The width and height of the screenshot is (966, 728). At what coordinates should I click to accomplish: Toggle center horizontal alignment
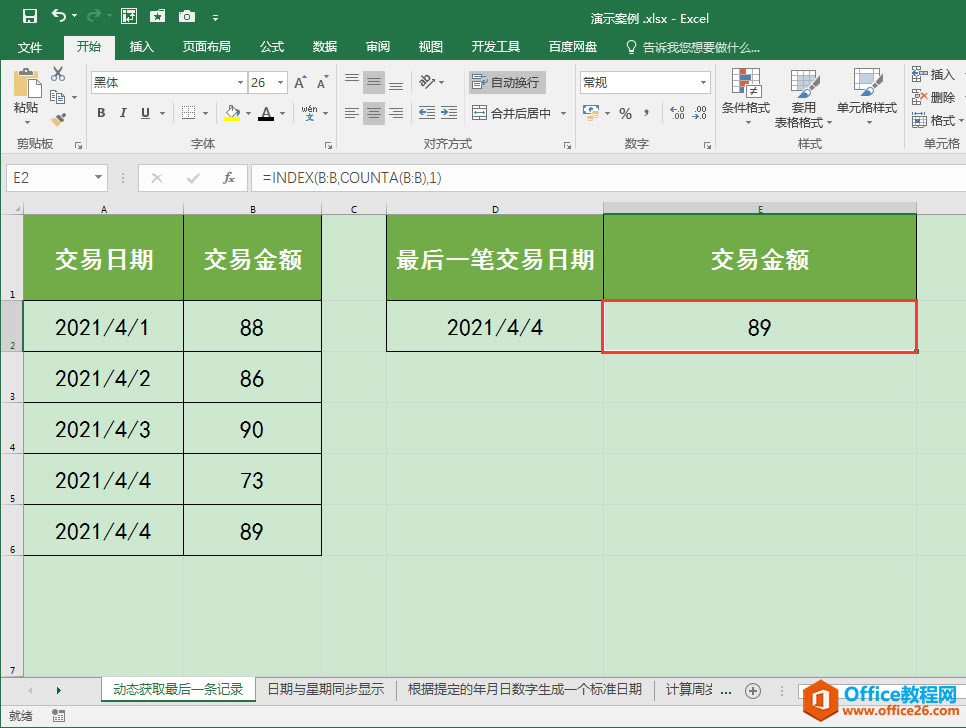click(374, 113)
